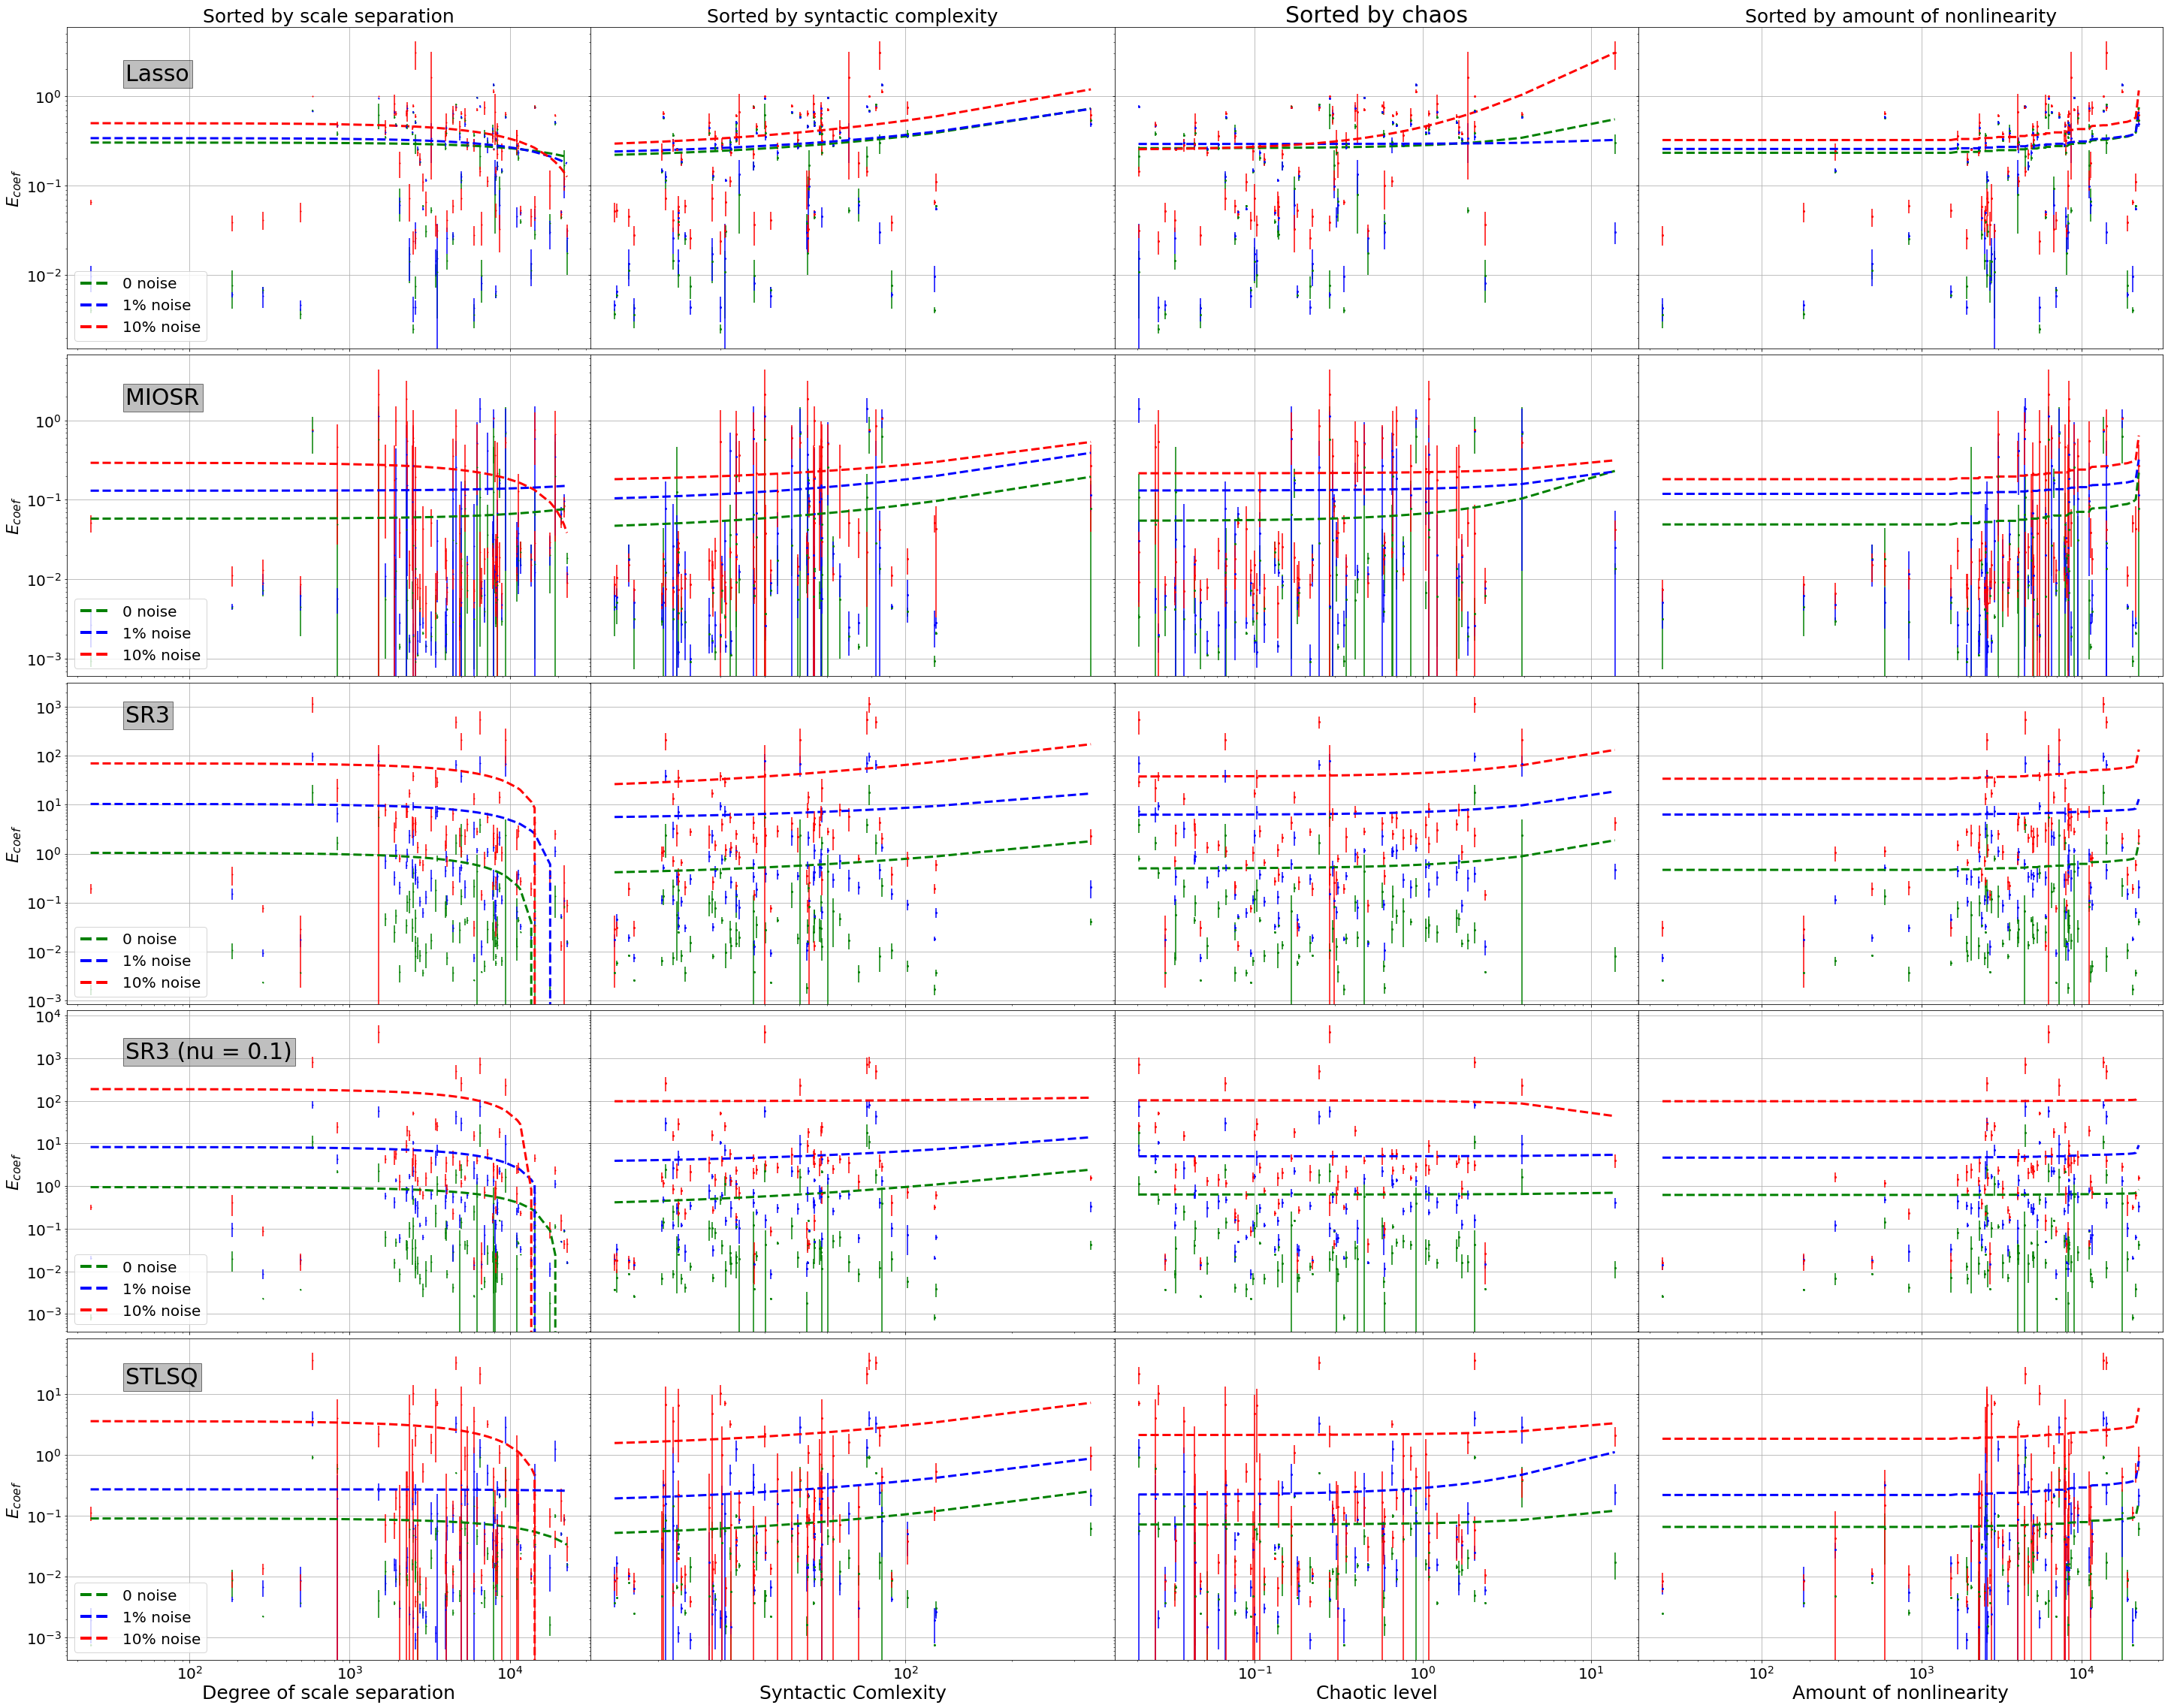
Task: Select the 'MIOSR' method label box
Action: click(163, 397)
